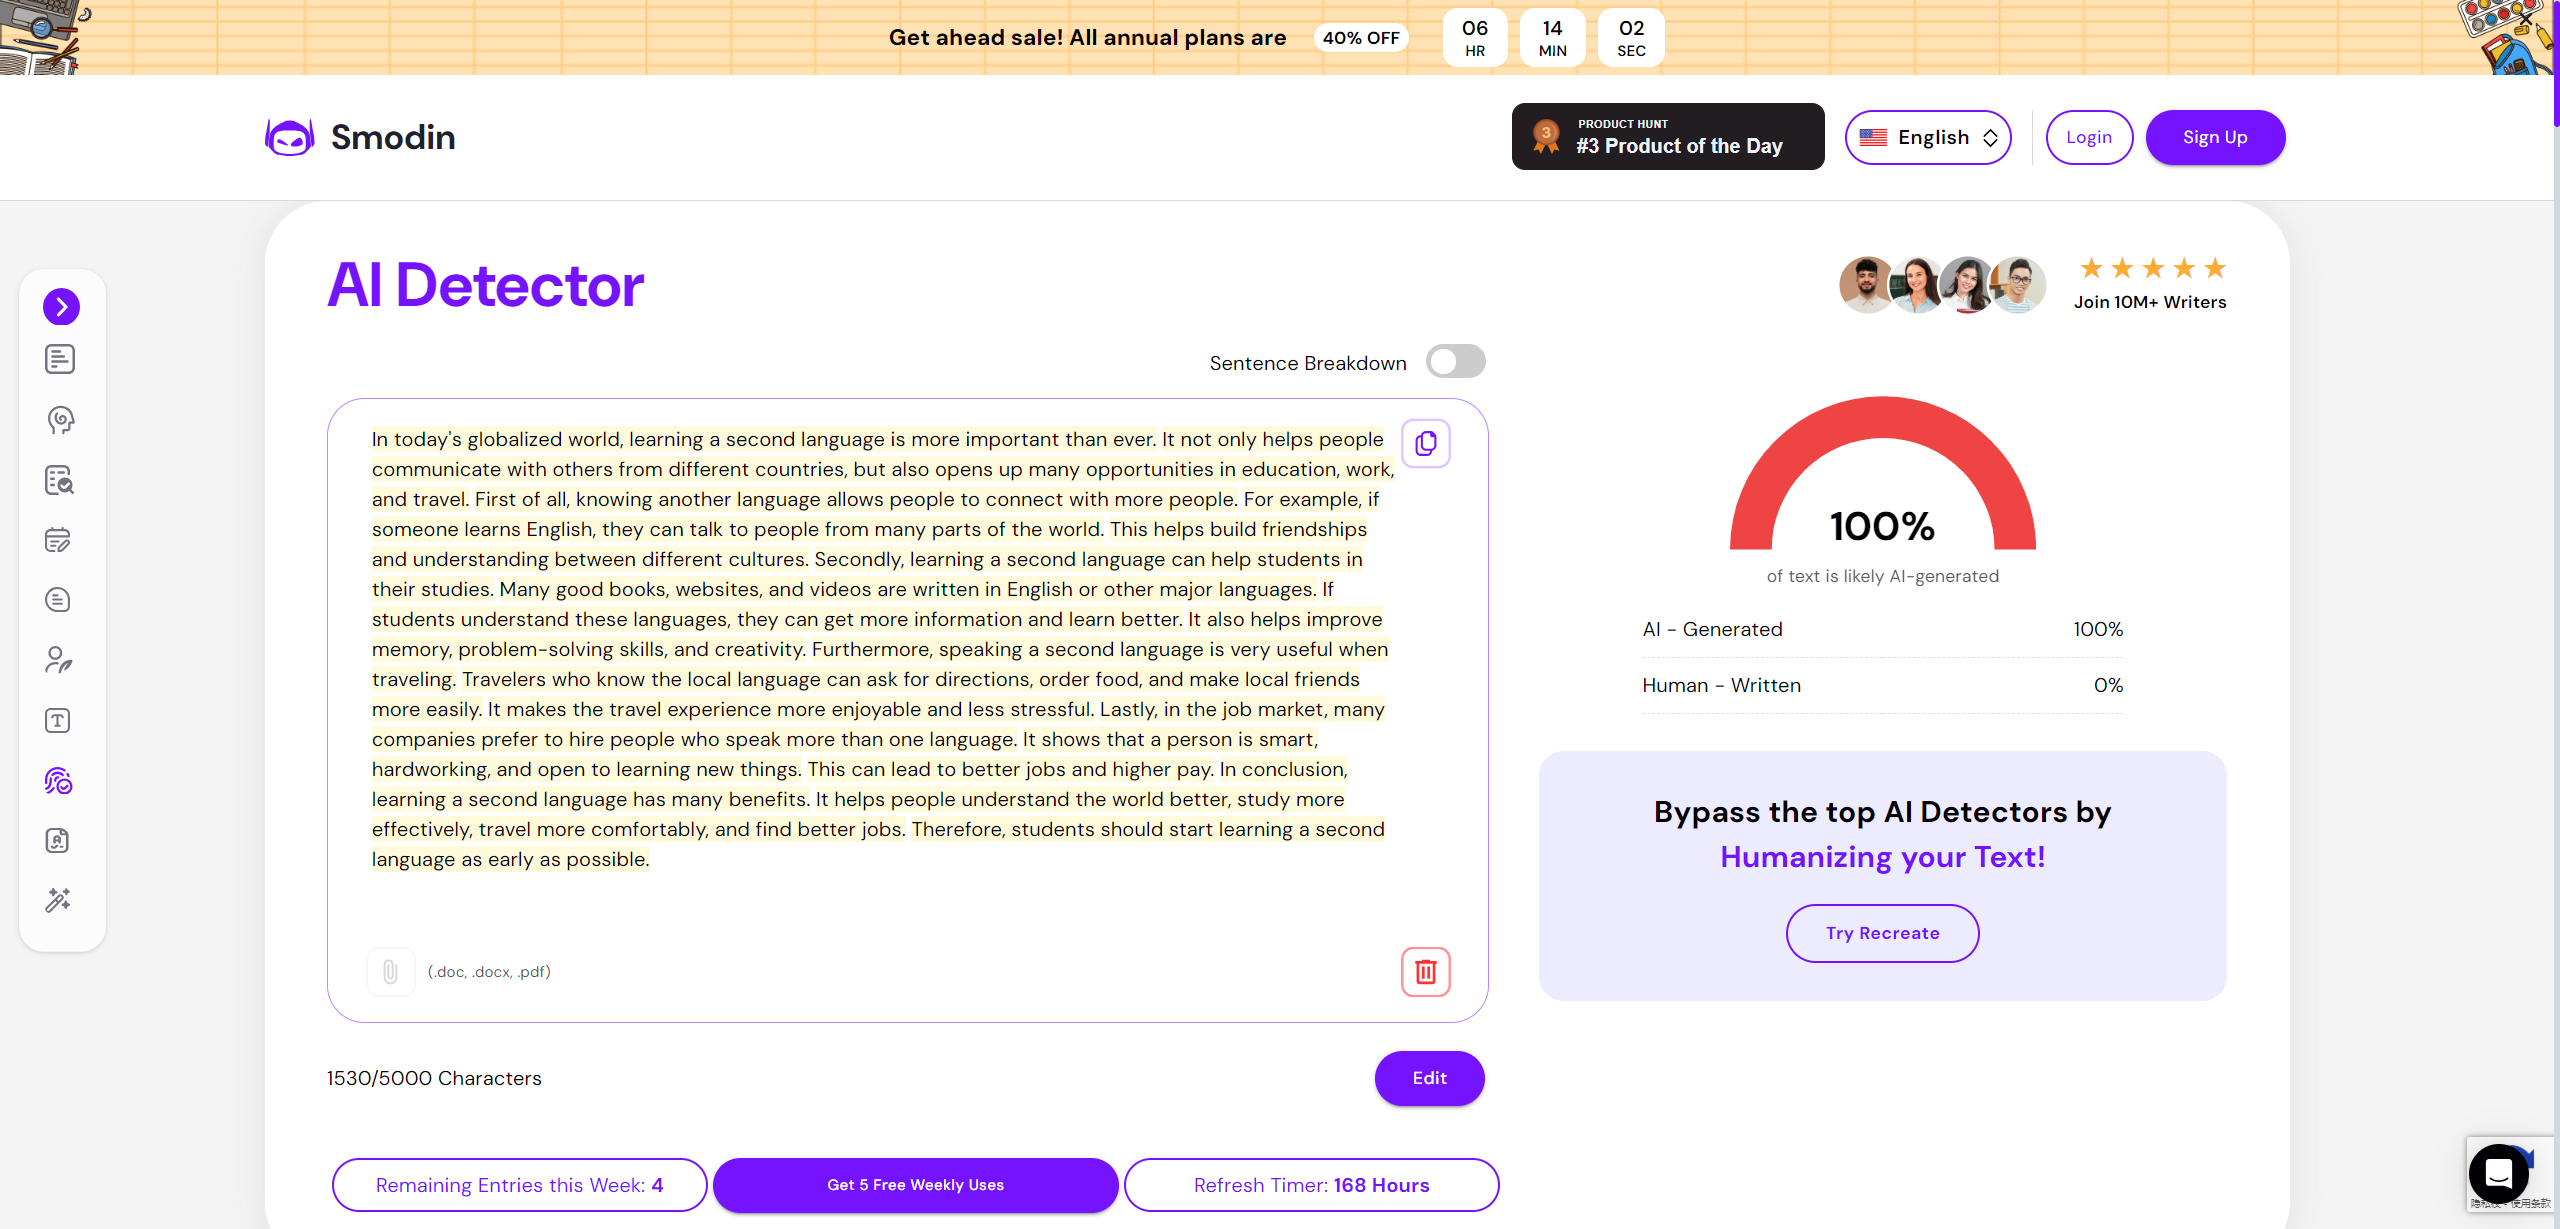The image size is (2560, 1229).
Task: Click 'Get ahead sale! All annual plans are' text
Action: (1087, 38)
